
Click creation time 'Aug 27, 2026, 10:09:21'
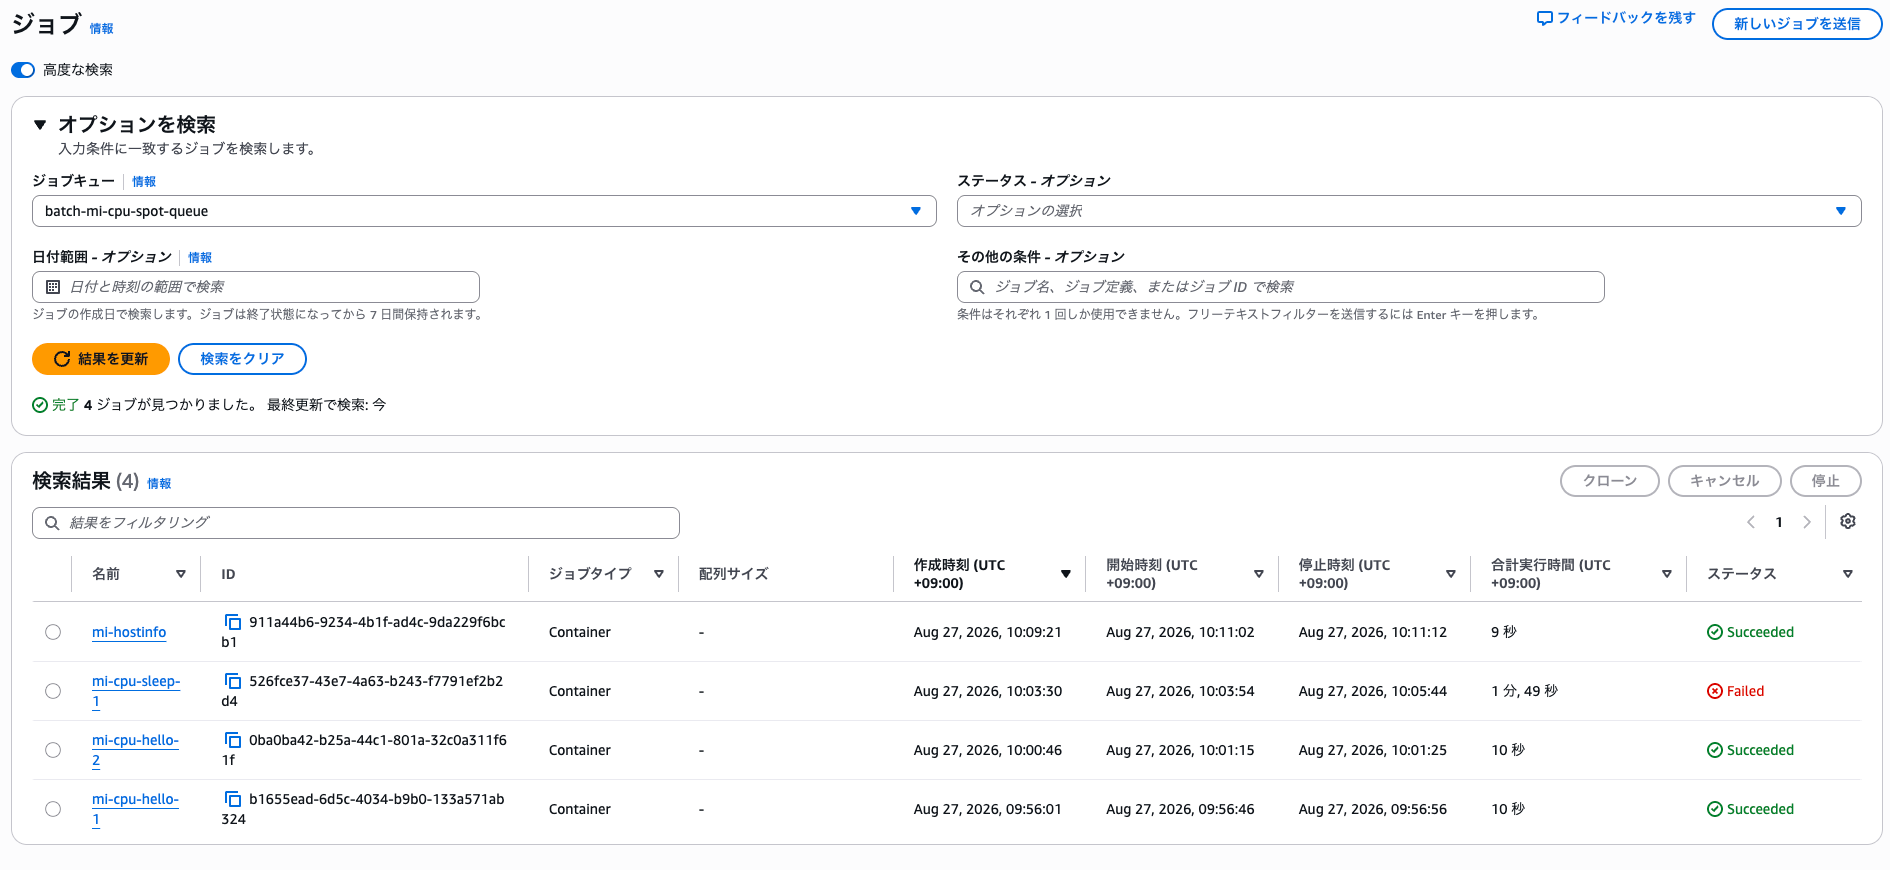tap(987, 632)
